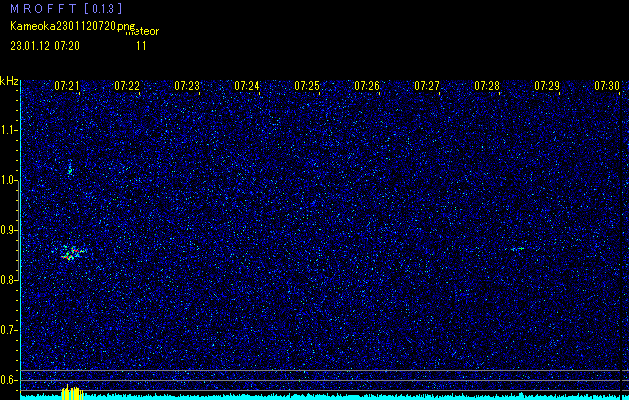Click the 07:26 time axis marker
The height and width of the screenshot is (400, 629).
(x=367, y=86)
